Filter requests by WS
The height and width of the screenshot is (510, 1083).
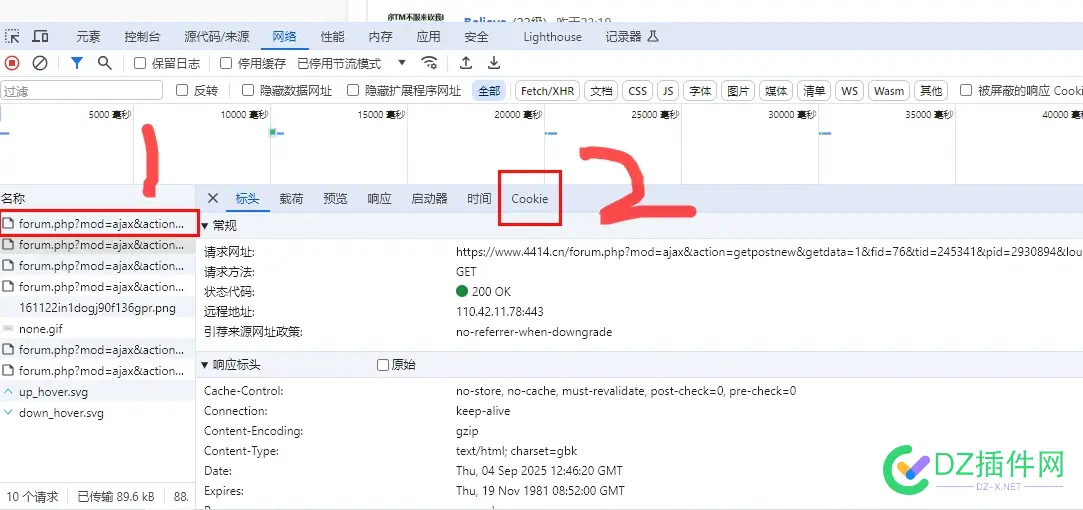[850, 91]
